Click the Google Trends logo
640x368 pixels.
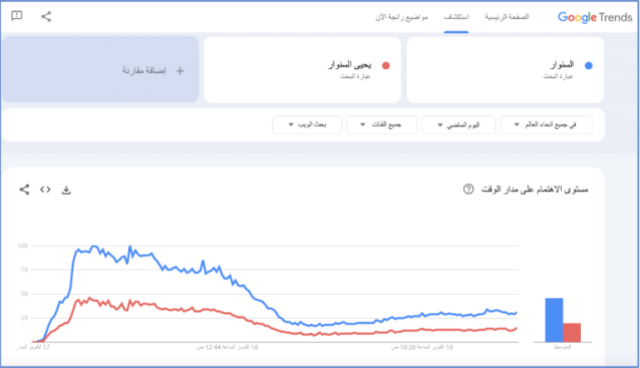595,17
